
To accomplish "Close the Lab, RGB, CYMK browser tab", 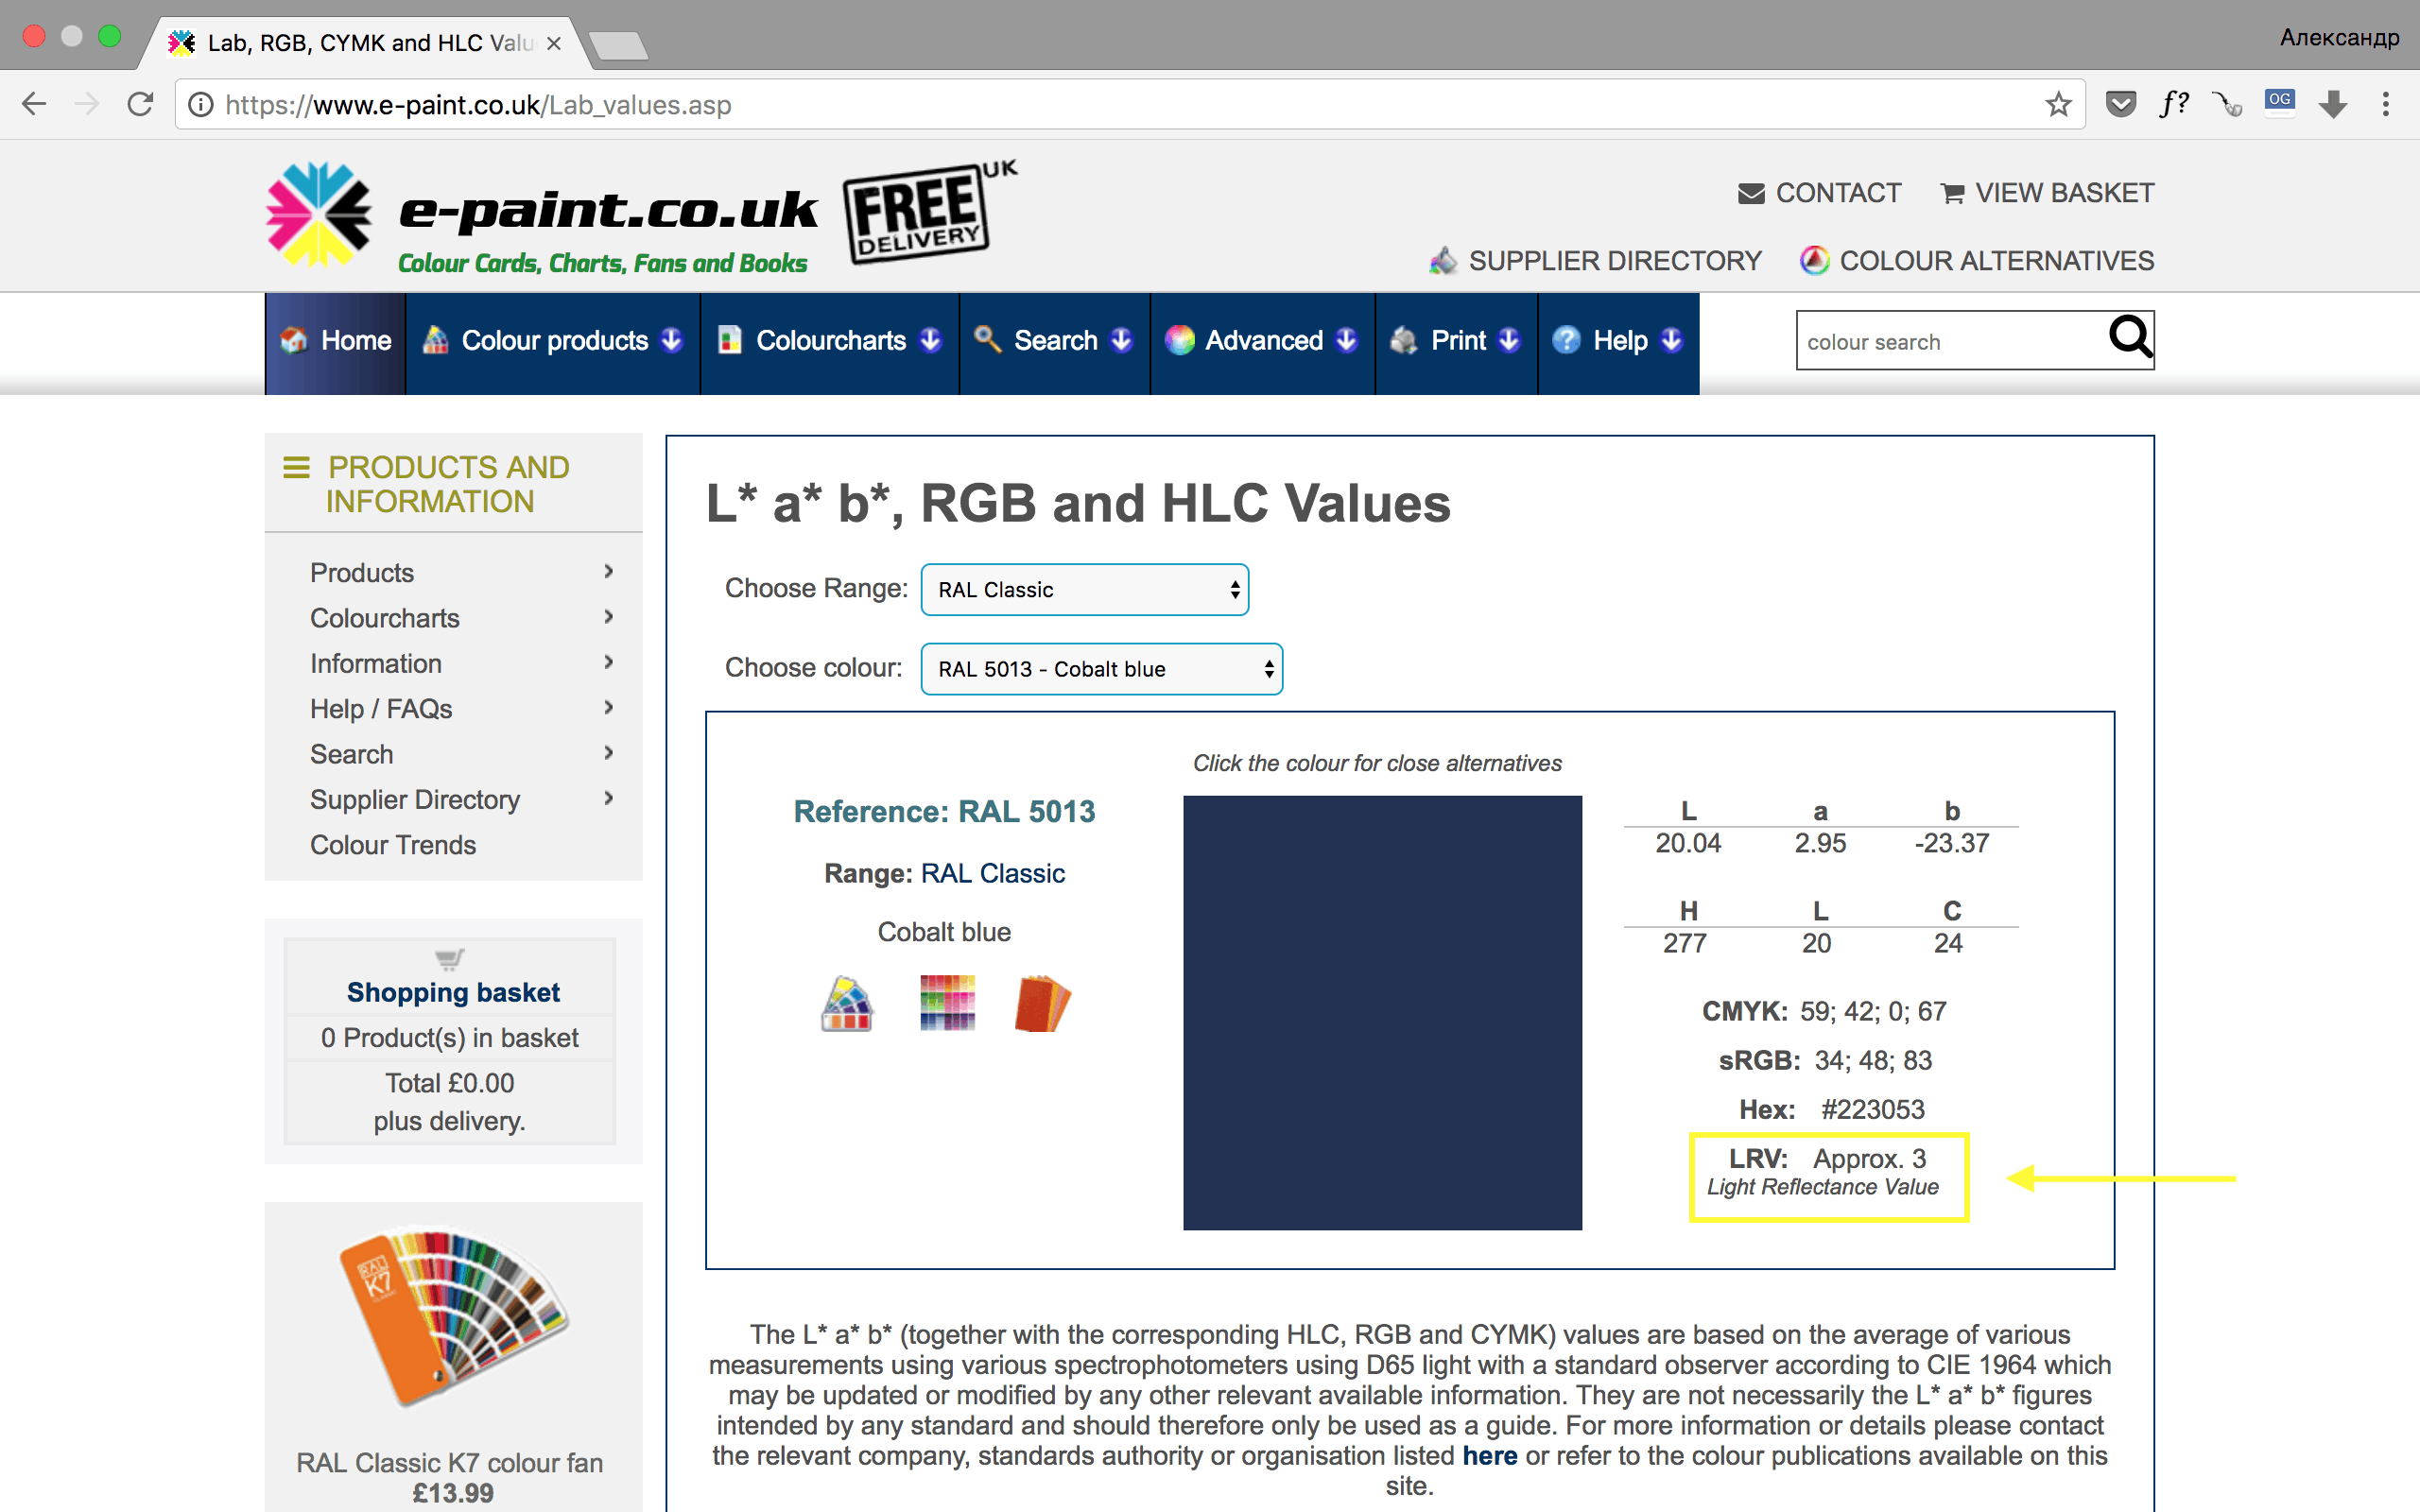I will [x=554, y=43].
